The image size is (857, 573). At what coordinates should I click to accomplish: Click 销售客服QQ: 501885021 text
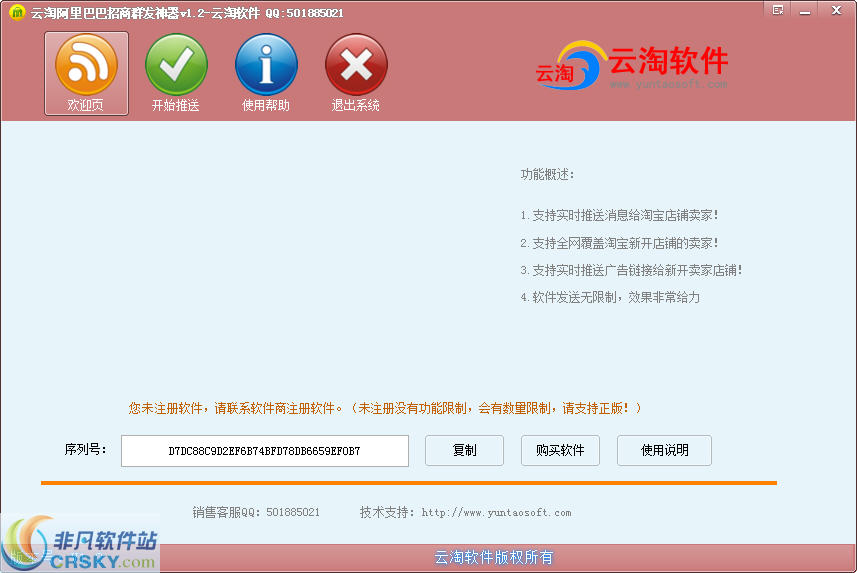point(256,512)
